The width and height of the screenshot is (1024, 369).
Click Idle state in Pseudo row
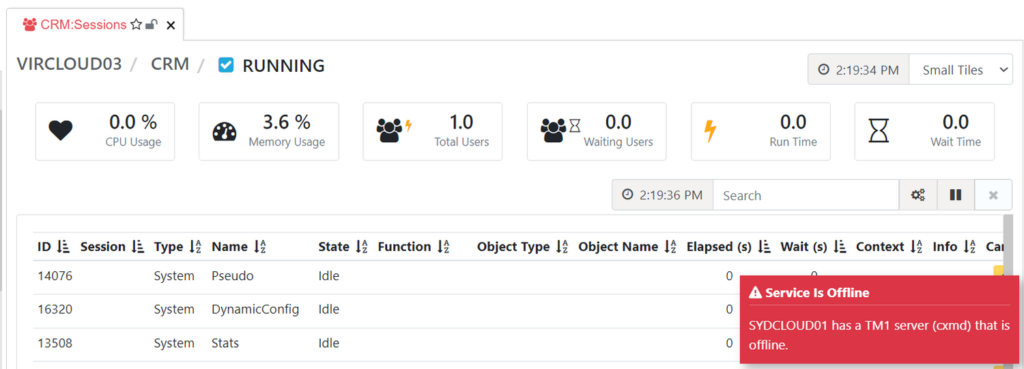(329, 276)
